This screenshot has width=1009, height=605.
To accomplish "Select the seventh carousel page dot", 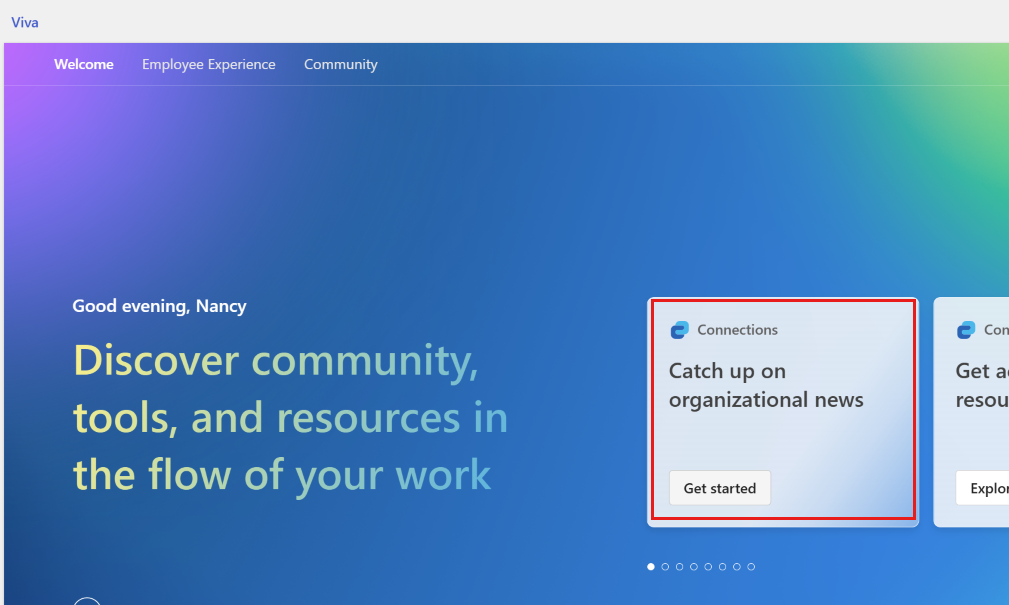I will pos(737,566).
